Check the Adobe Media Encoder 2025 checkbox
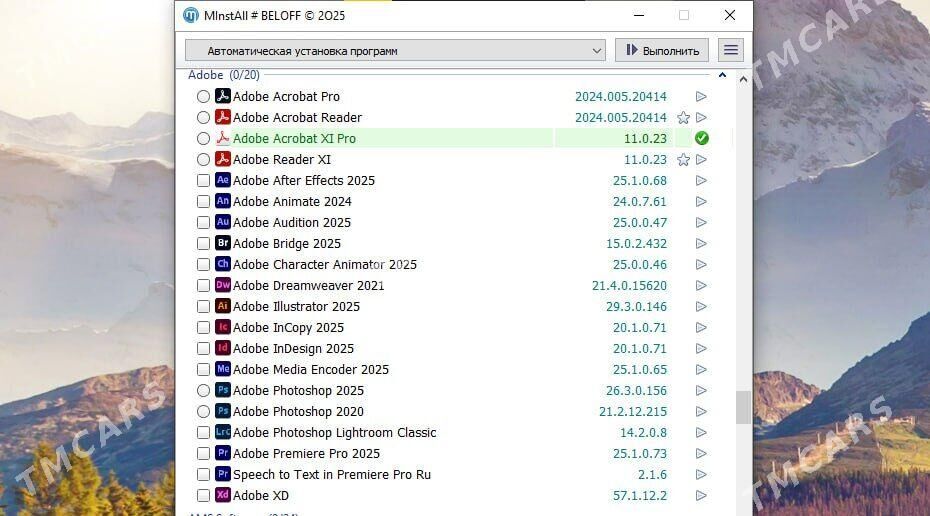930x516 pixels. (x=203, y=370)
